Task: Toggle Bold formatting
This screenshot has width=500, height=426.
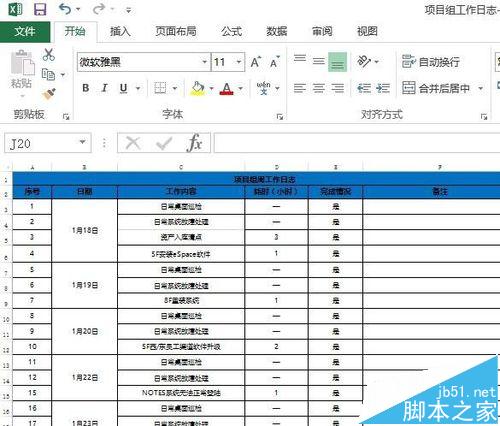Action: (x=86, y=88)
